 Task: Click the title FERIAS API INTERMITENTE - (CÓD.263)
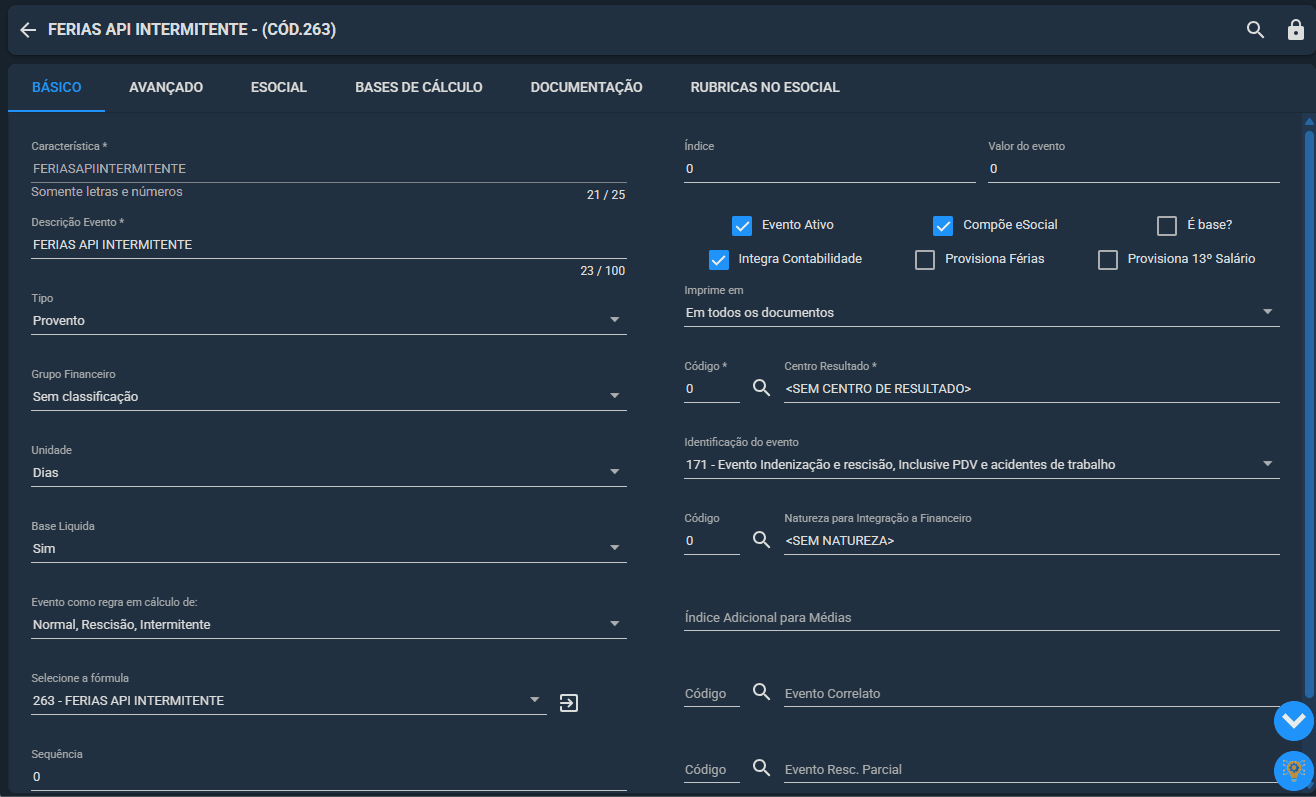(192, 30)
